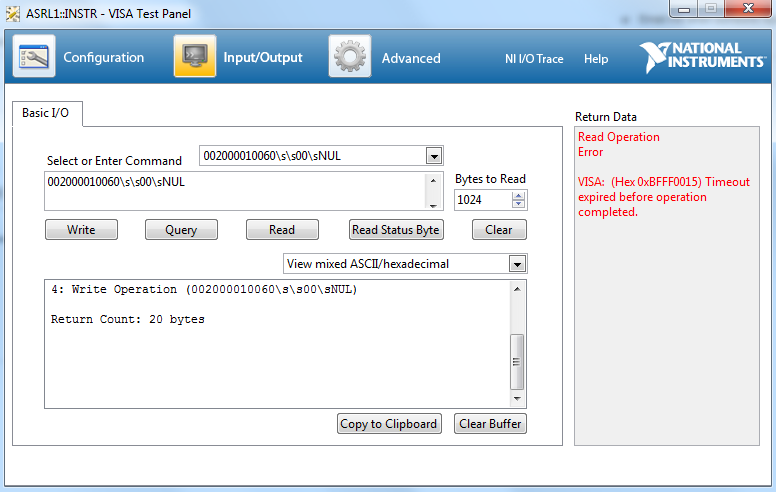This screenshot has width=776, height=492.
Task: Open the Help menu
Action: 596,59
